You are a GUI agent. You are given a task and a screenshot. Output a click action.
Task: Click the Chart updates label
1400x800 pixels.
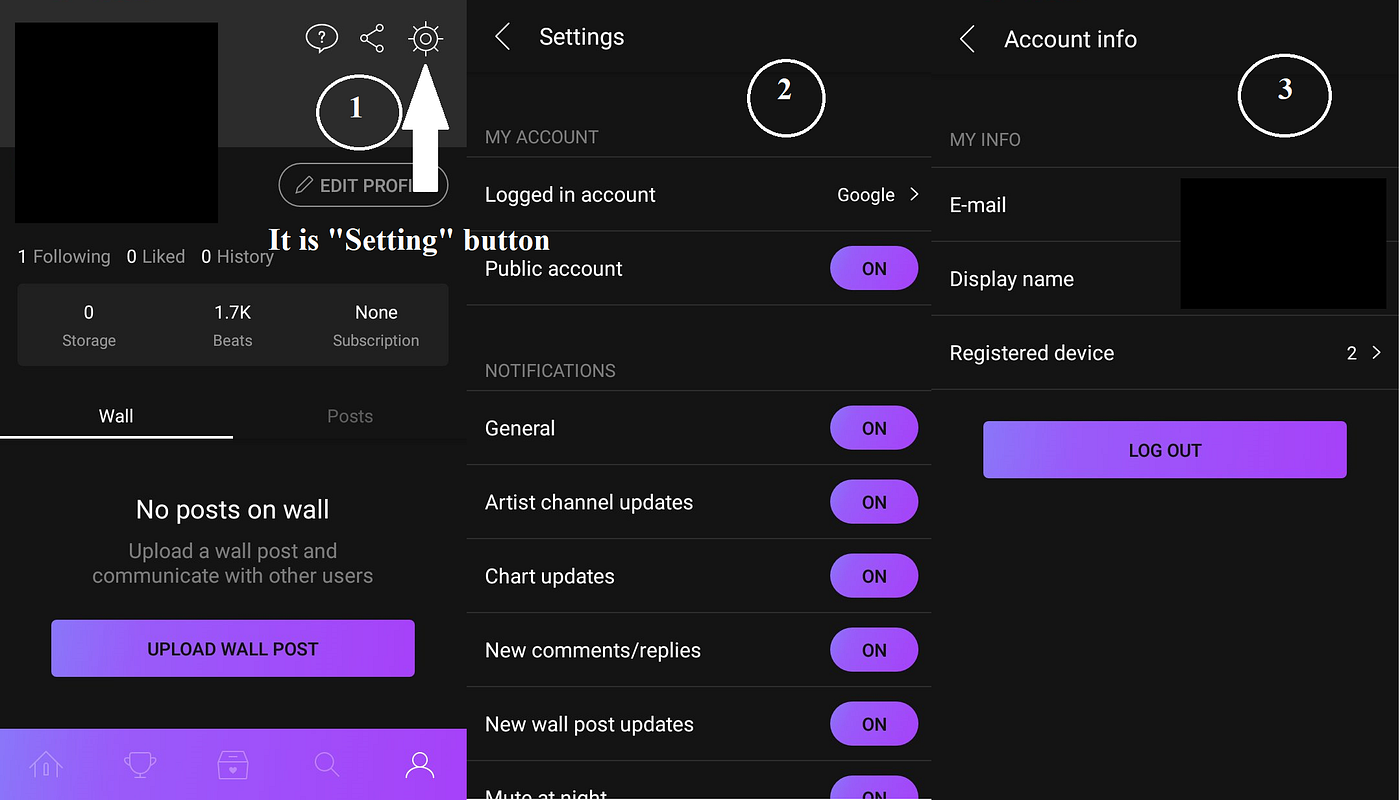pyautogui.click(x=550, y=576)
